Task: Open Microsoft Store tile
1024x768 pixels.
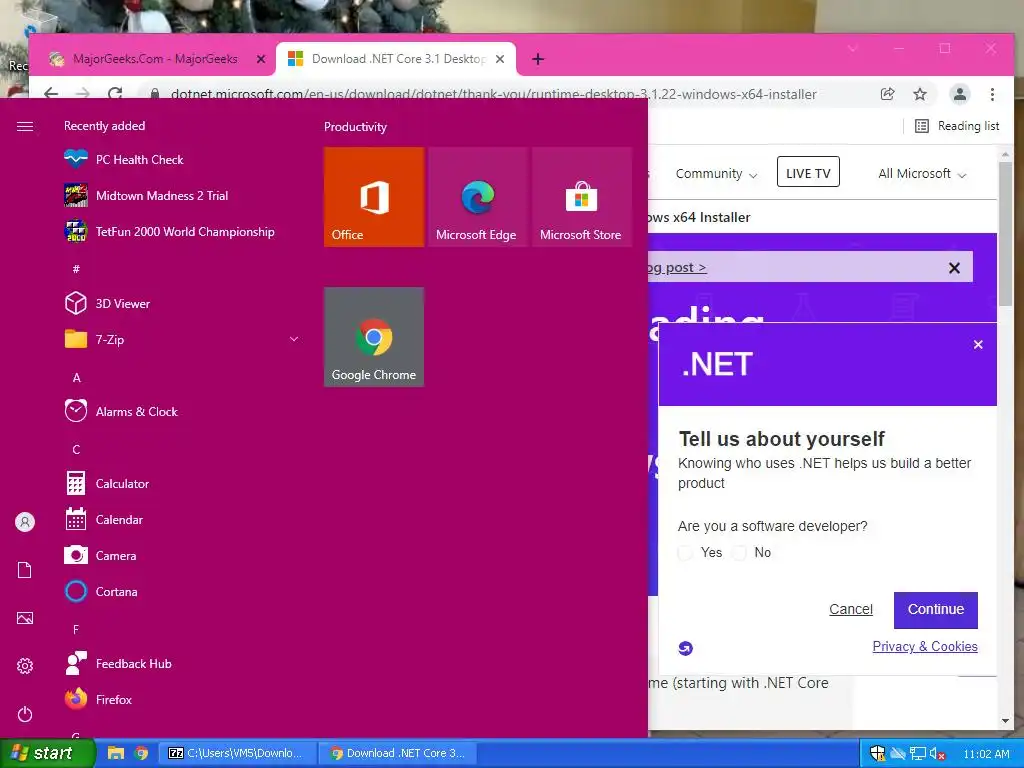Action: [x=582, y=197]
